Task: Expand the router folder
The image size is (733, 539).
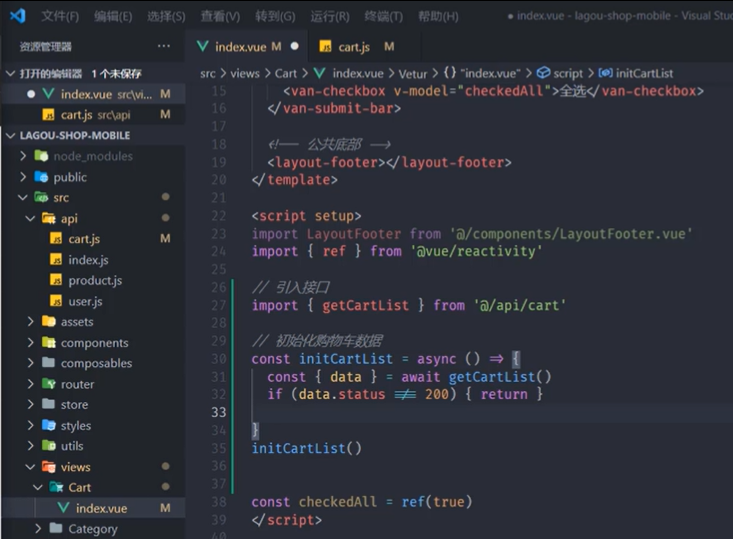Action: (93, 384)
